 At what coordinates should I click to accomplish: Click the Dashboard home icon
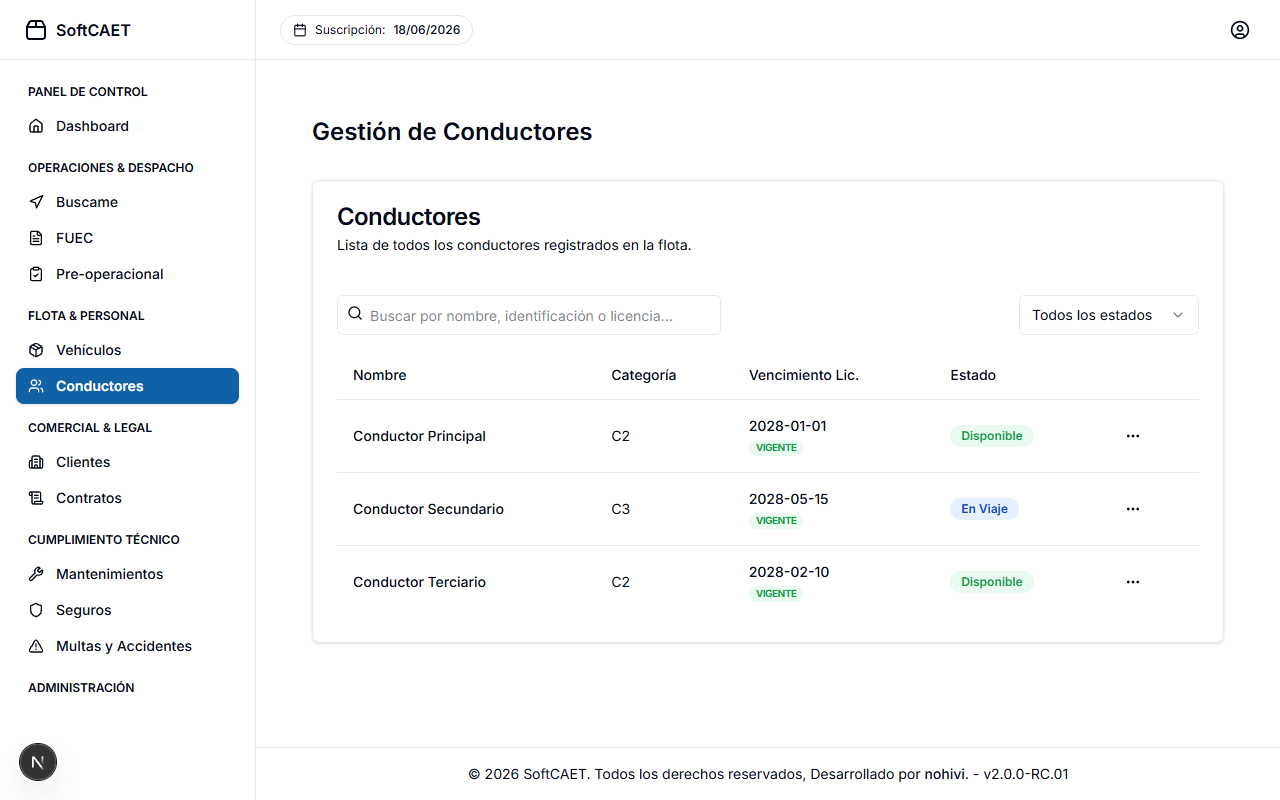[36, 126]
